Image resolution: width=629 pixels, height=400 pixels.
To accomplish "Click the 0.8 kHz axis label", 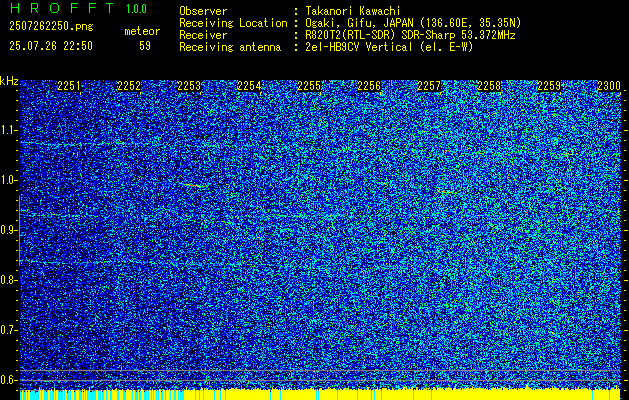I will (8, 280).
